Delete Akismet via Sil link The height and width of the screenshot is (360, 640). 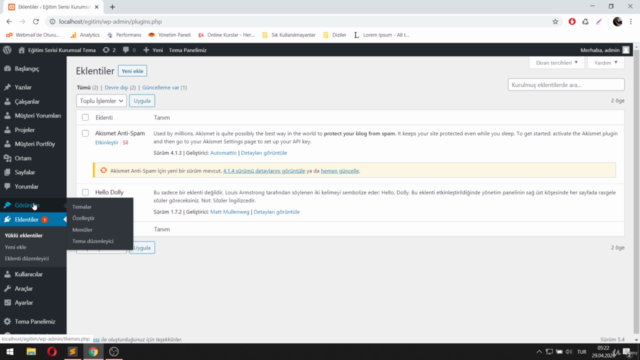coord(125,142)
